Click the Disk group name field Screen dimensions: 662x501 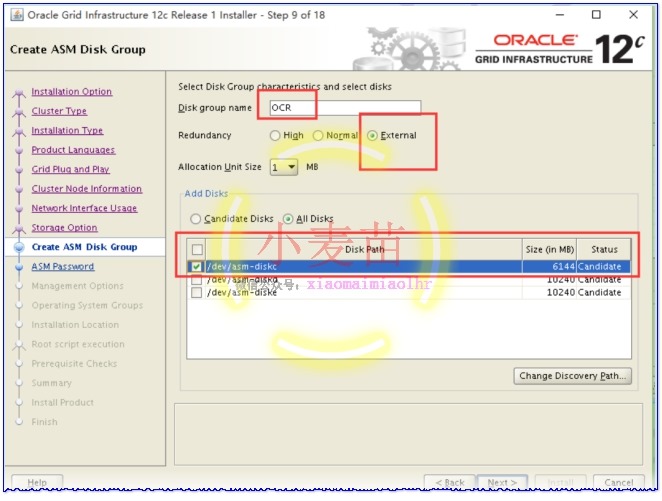coord(345,108)
